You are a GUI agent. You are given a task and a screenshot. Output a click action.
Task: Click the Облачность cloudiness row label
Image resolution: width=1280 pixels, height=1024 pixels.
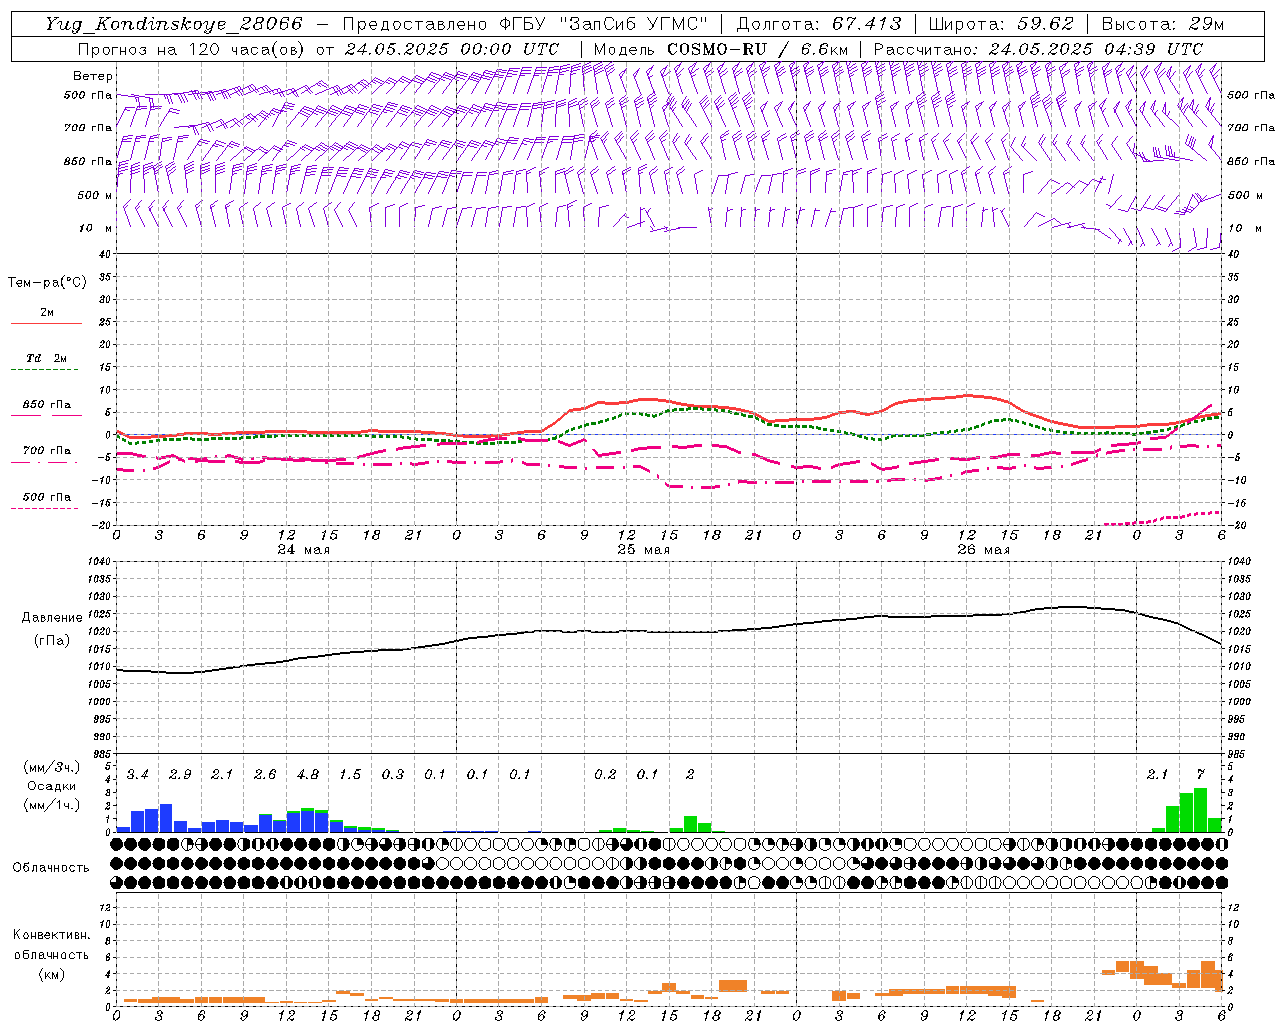[51, 868]
